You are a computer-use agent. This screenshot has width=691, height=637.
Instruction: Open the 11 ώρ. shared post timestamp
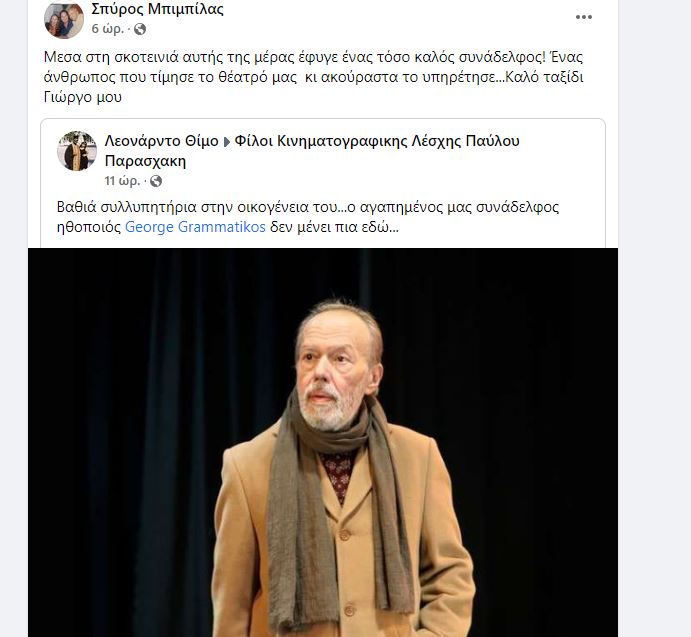tap(124, 181)
